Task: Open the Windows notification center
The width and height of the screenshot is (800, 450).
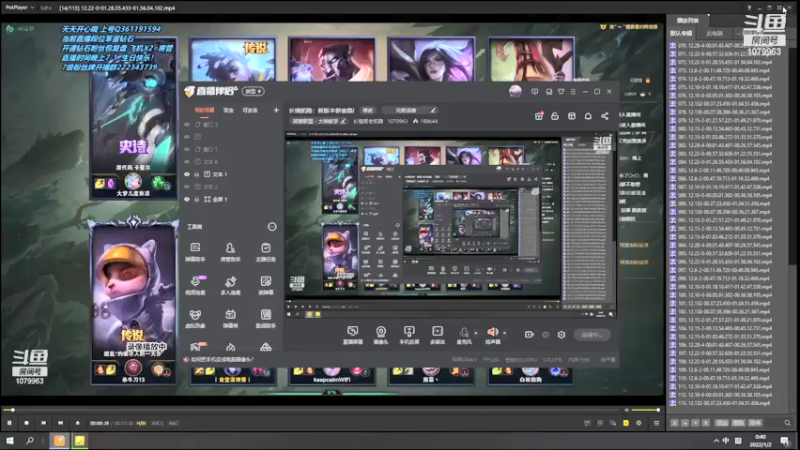Action: coord(785,440)
